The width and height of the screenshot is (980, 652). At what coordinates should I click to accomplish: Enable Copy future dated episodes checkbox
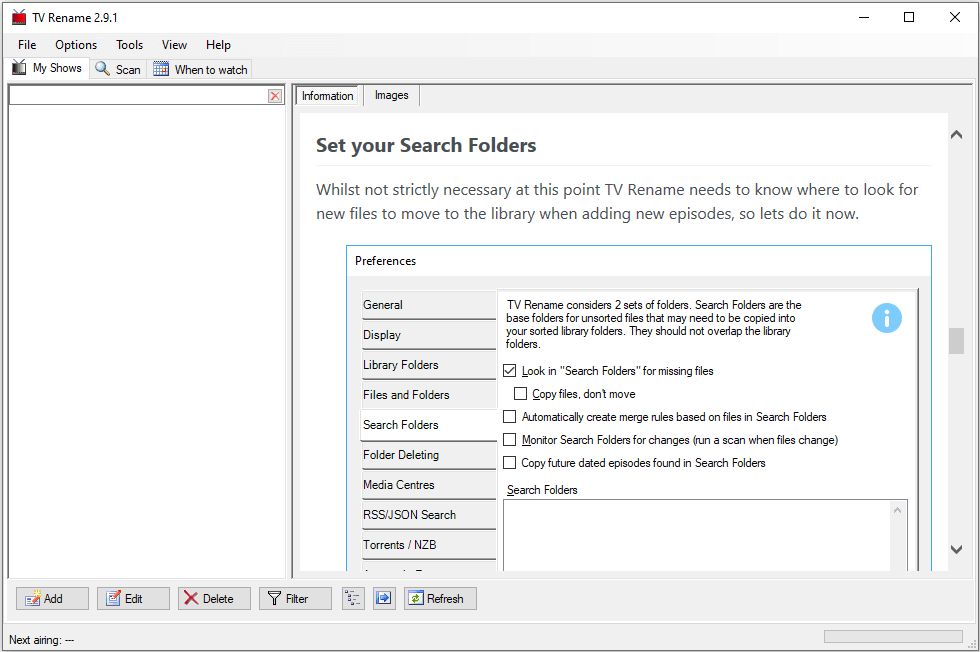[509, 463]
